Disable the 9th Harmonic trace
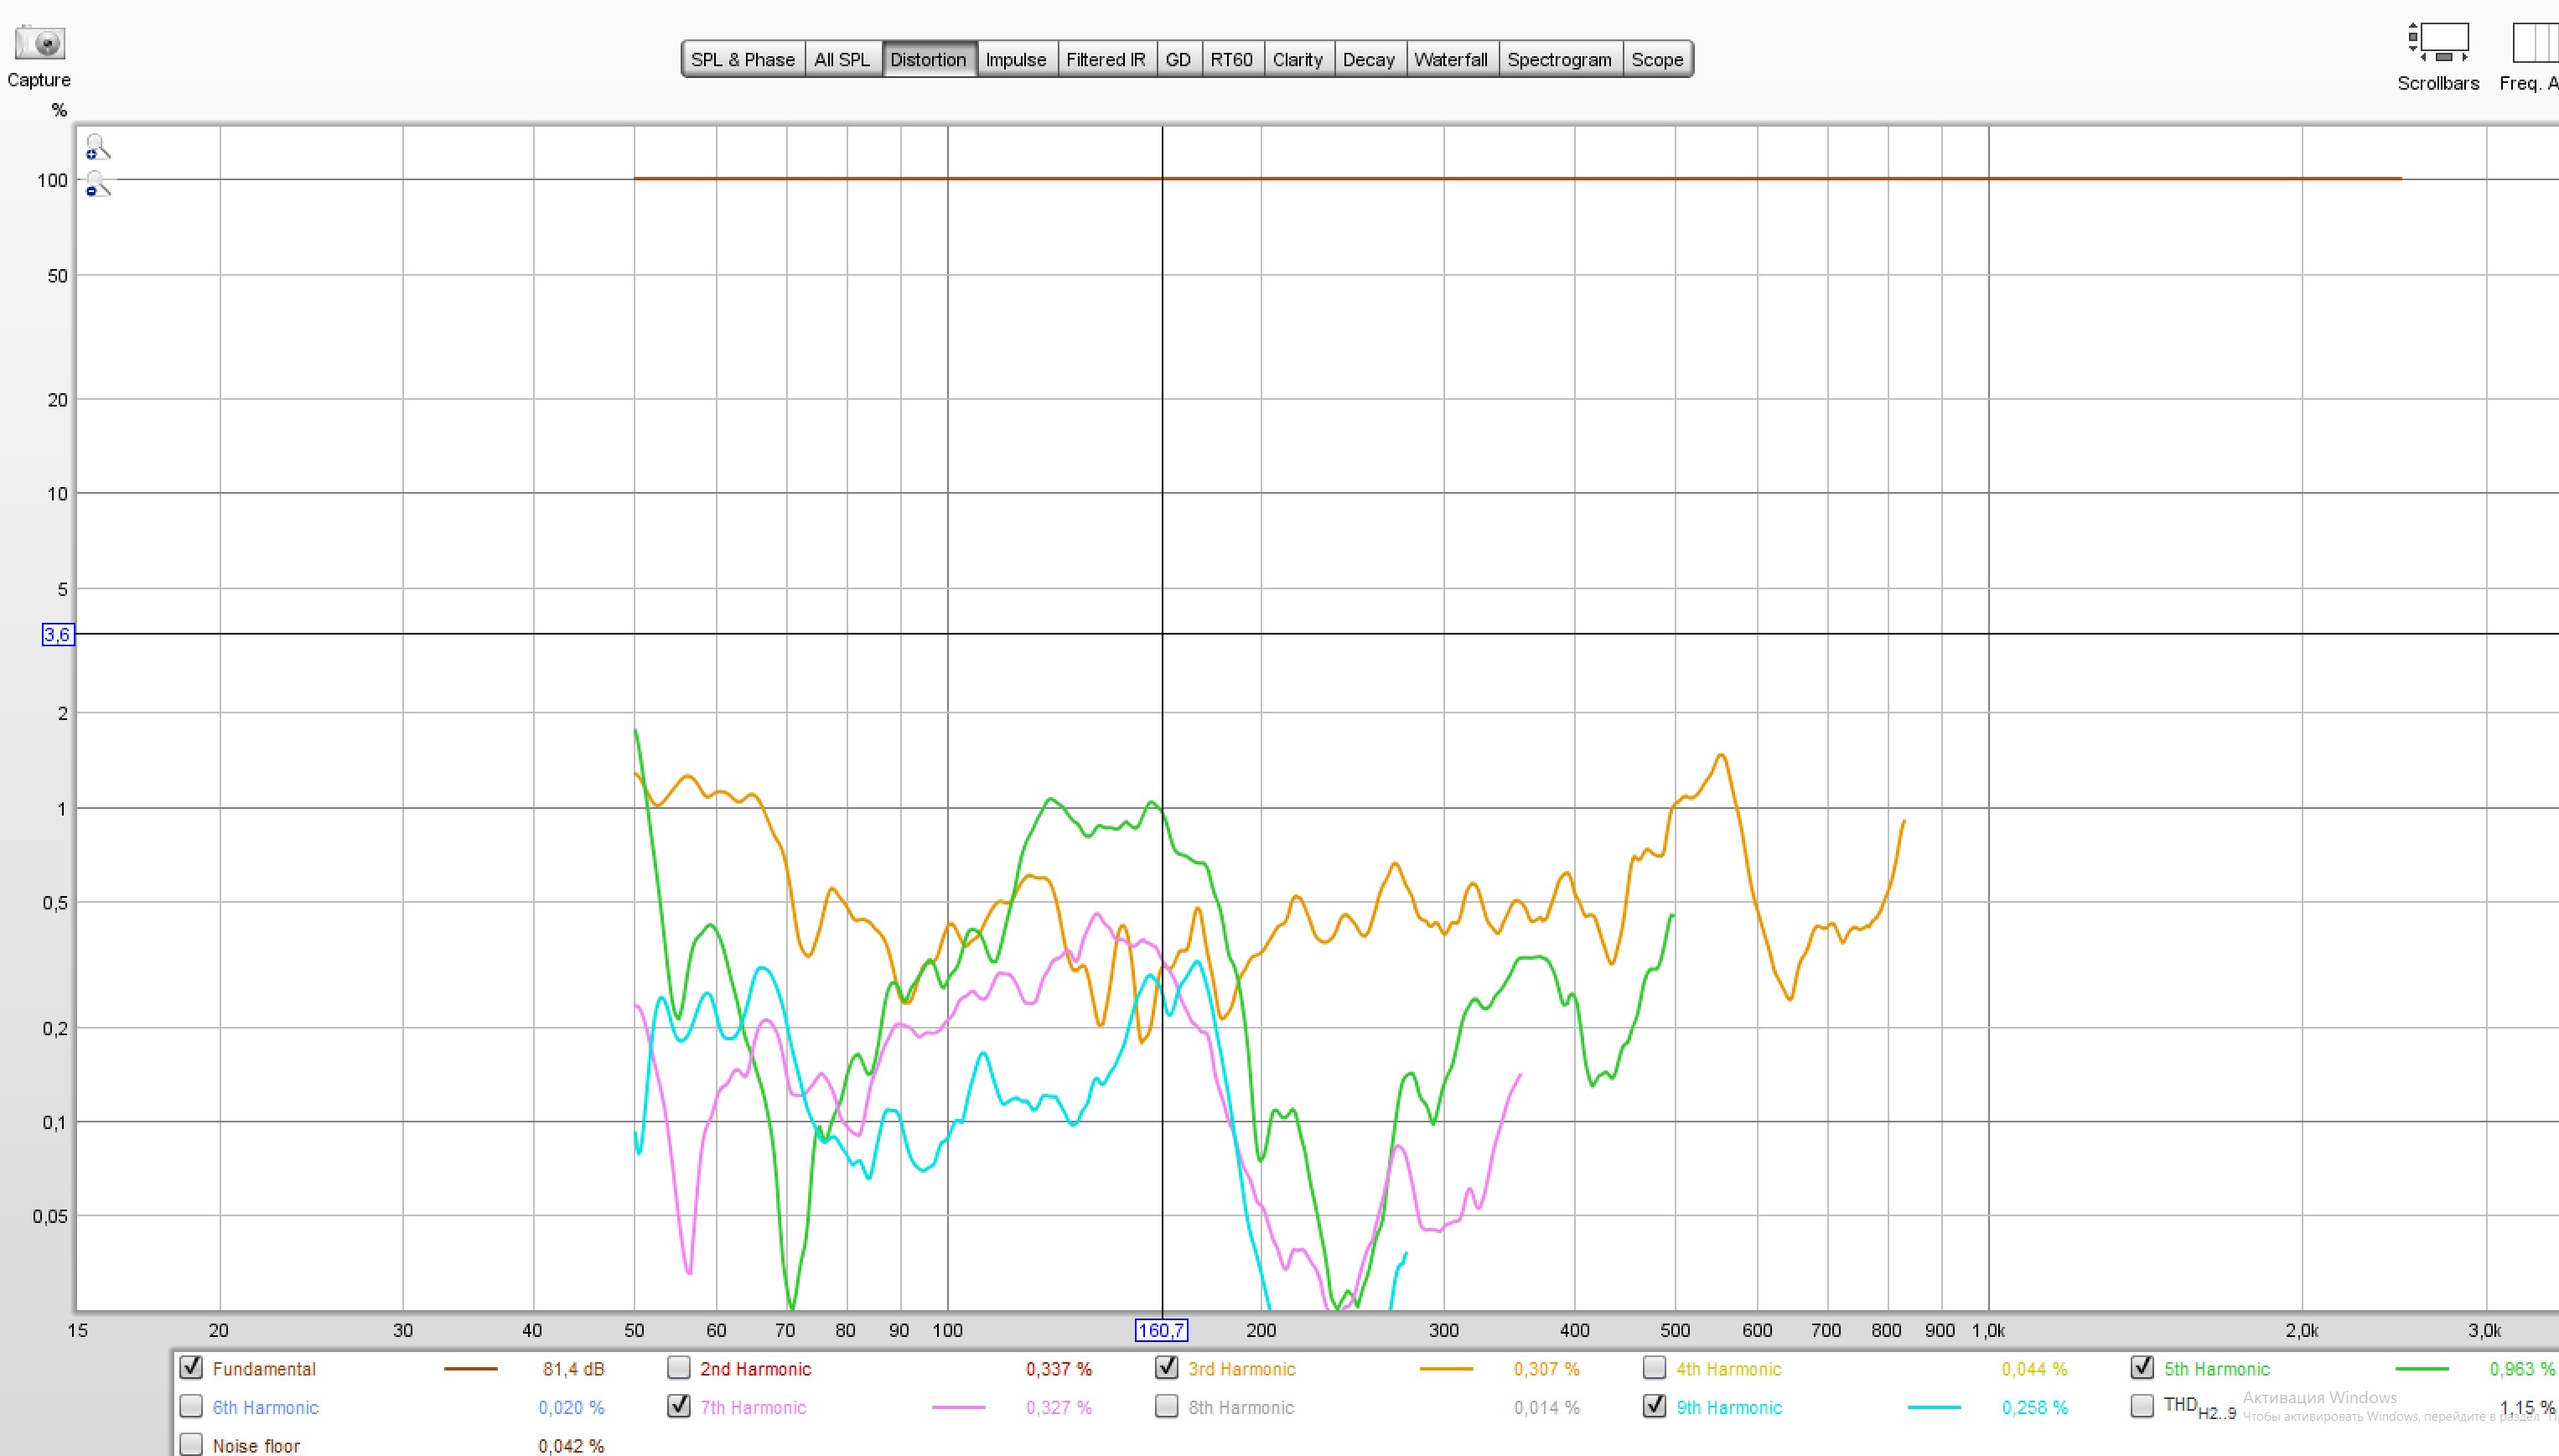The image size is (2559, 1456). pyautogui.click(x=1655, y=1406)
